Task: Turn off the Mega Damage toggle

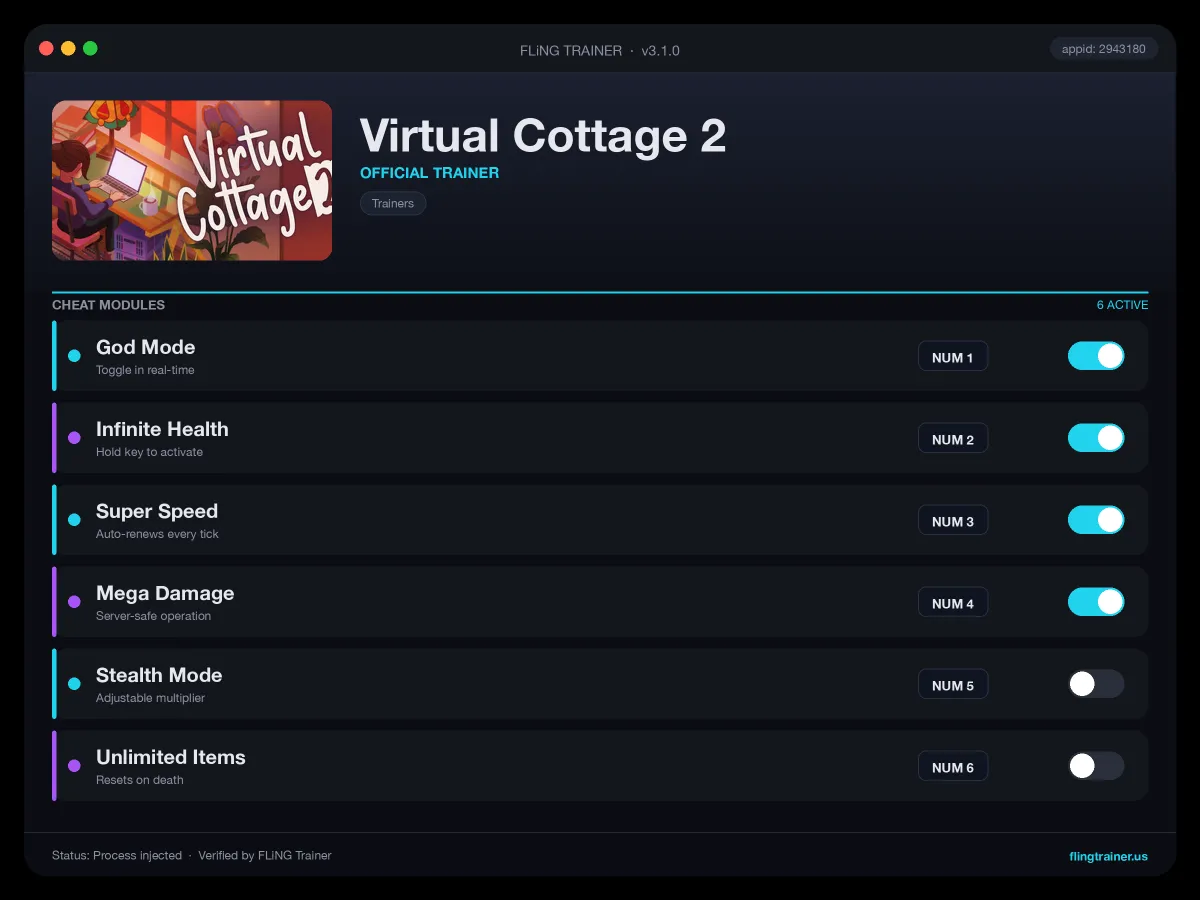Action: tap(1096, 602)
